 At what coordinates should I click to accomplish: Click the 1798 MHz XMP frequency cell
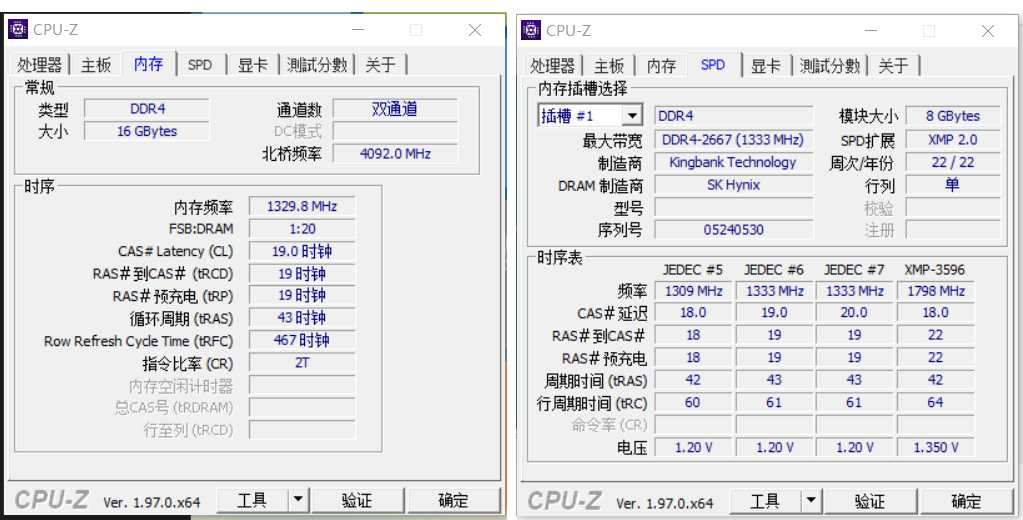point(936,291)
